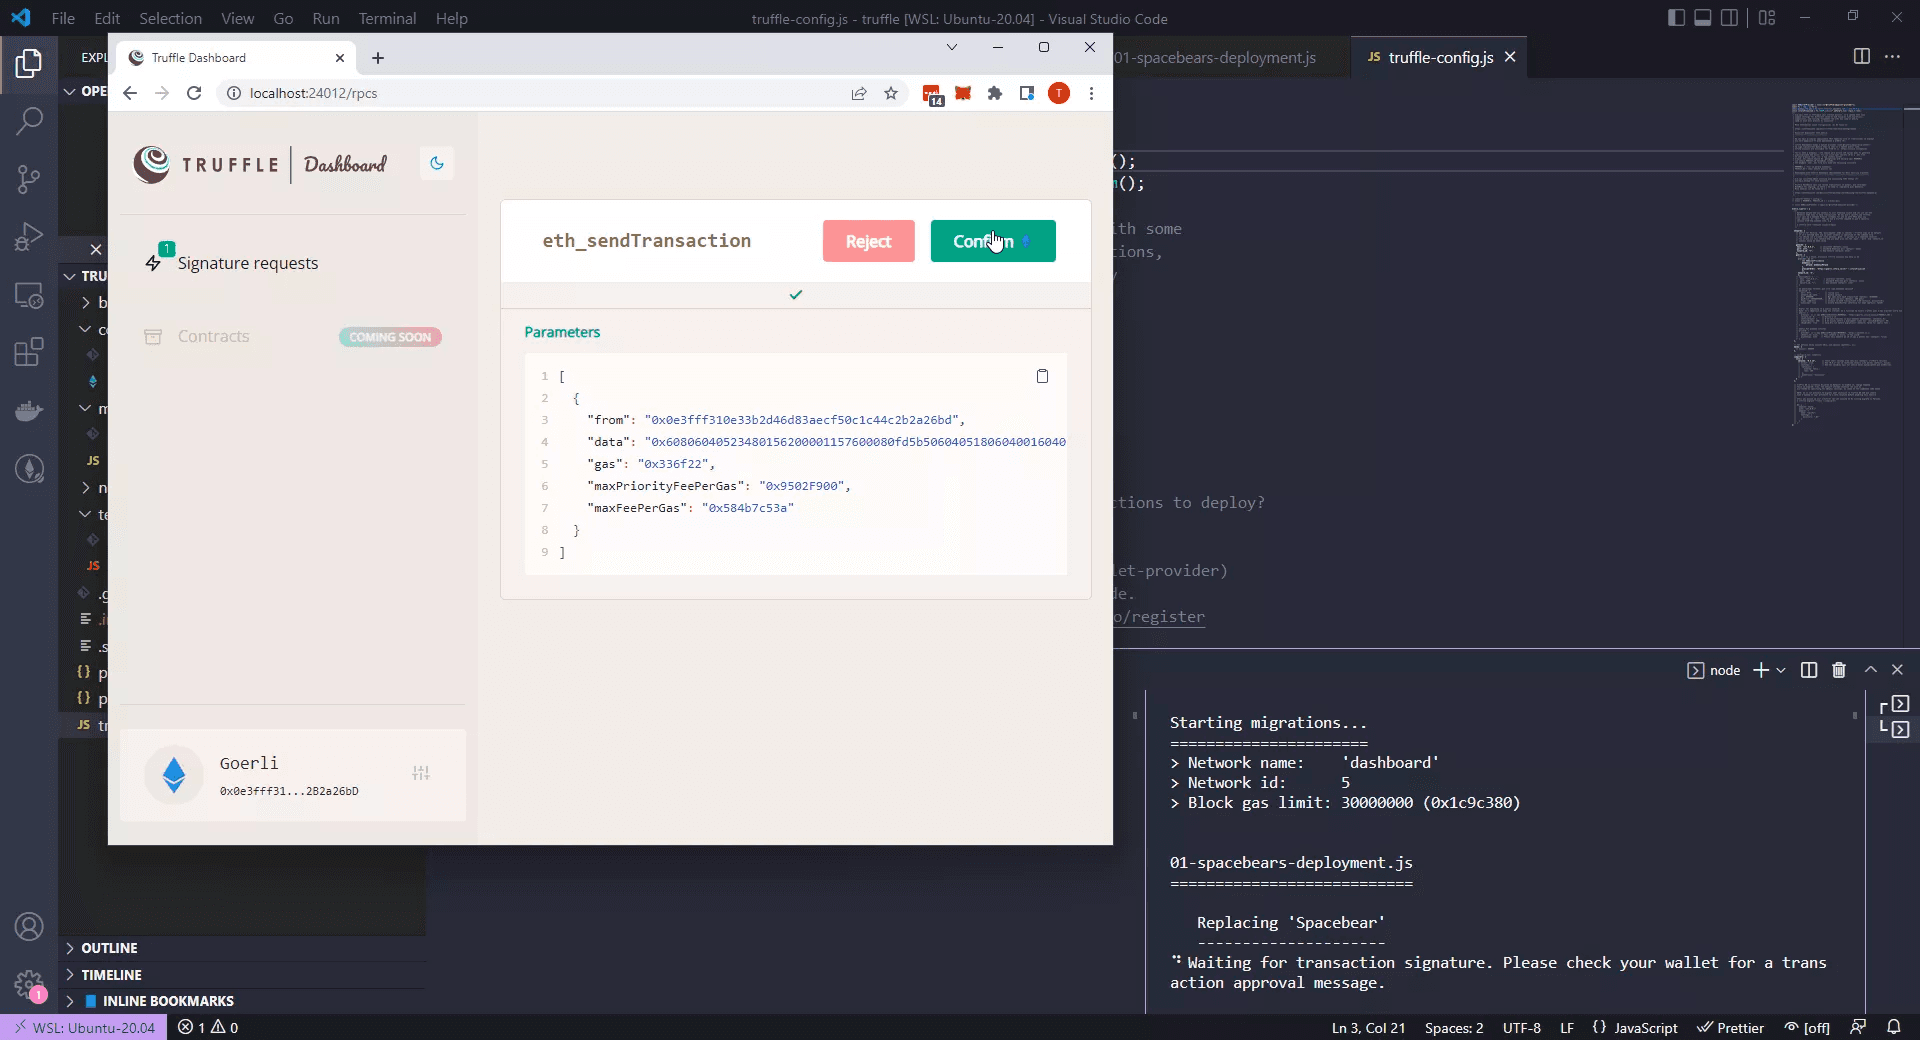Click the browser Back arrow
Screen dimensions: 1920x1040
click(x=130, y=93)
